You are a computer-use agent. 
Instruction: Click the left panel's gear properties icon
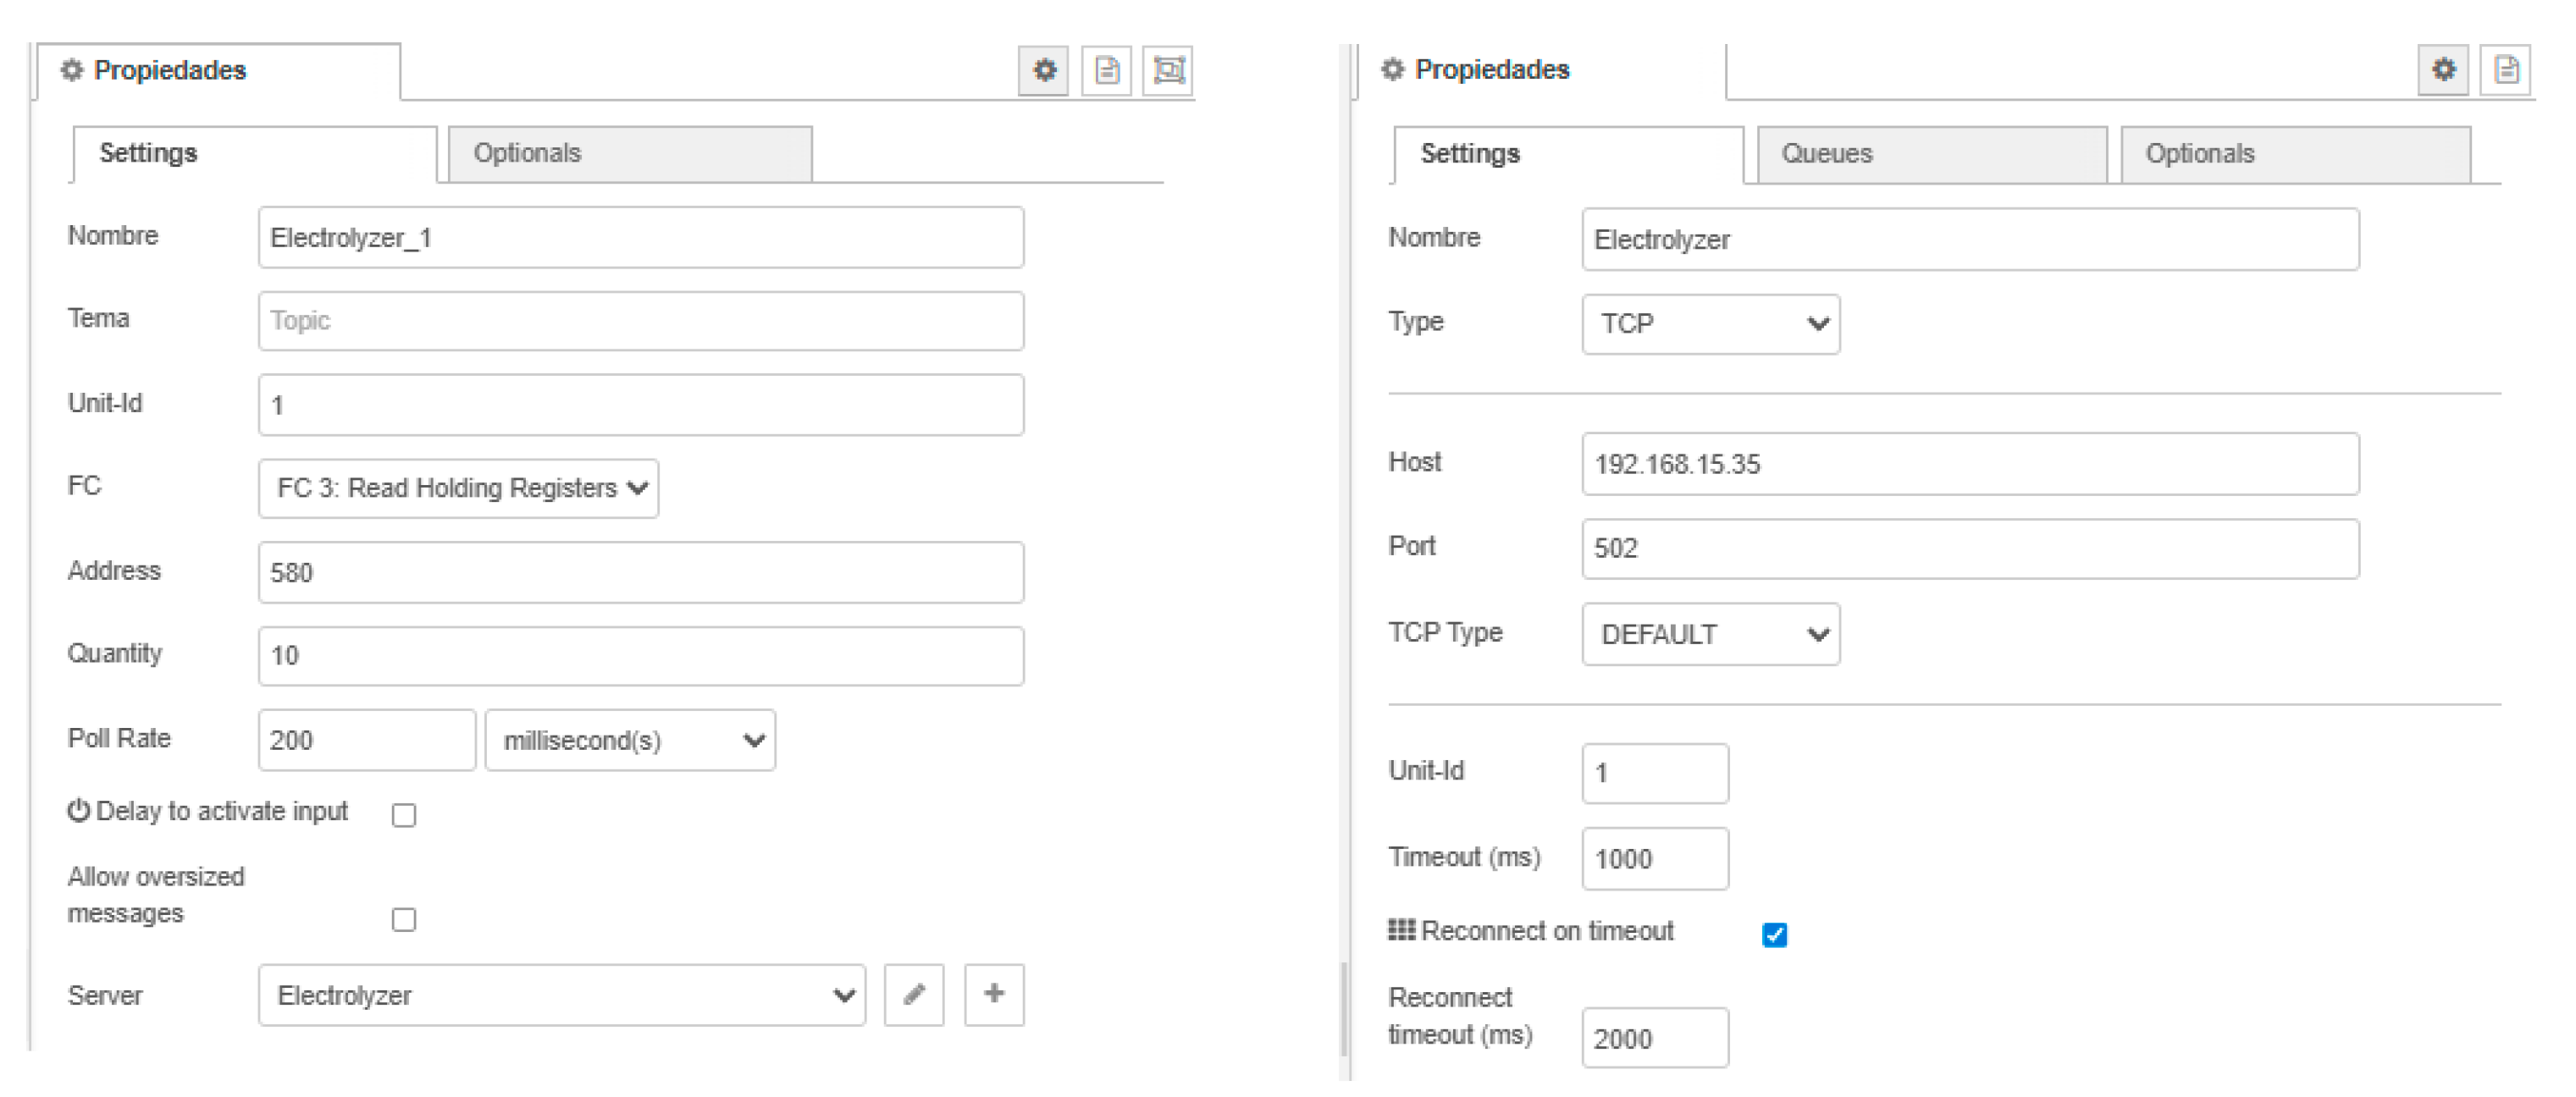coord(1043,70)
